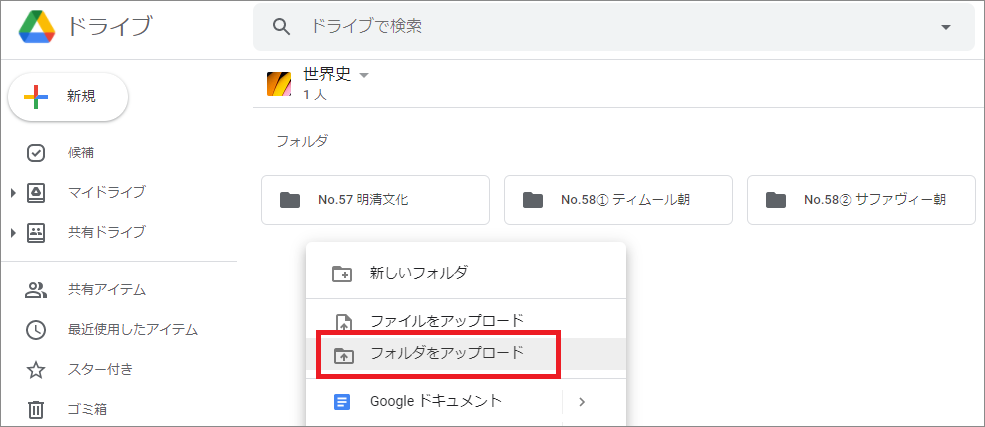
Task: Open the No.58② サファヴィー朝 folder
Action: (x=861, y=200)
